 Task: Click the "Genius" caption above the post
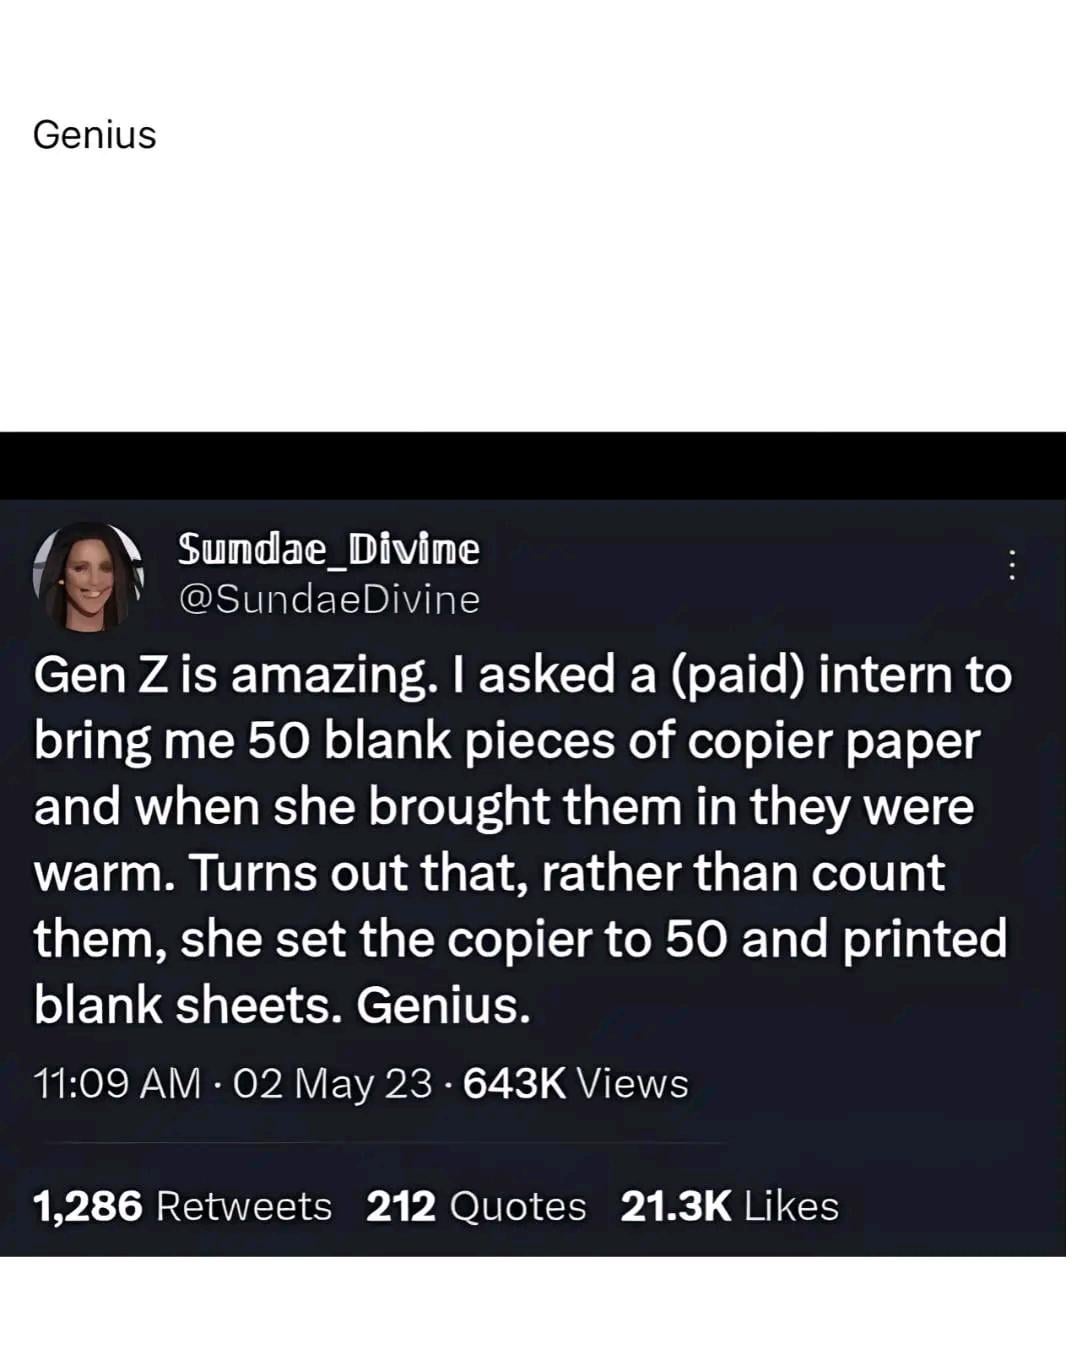tap(95, 135)
